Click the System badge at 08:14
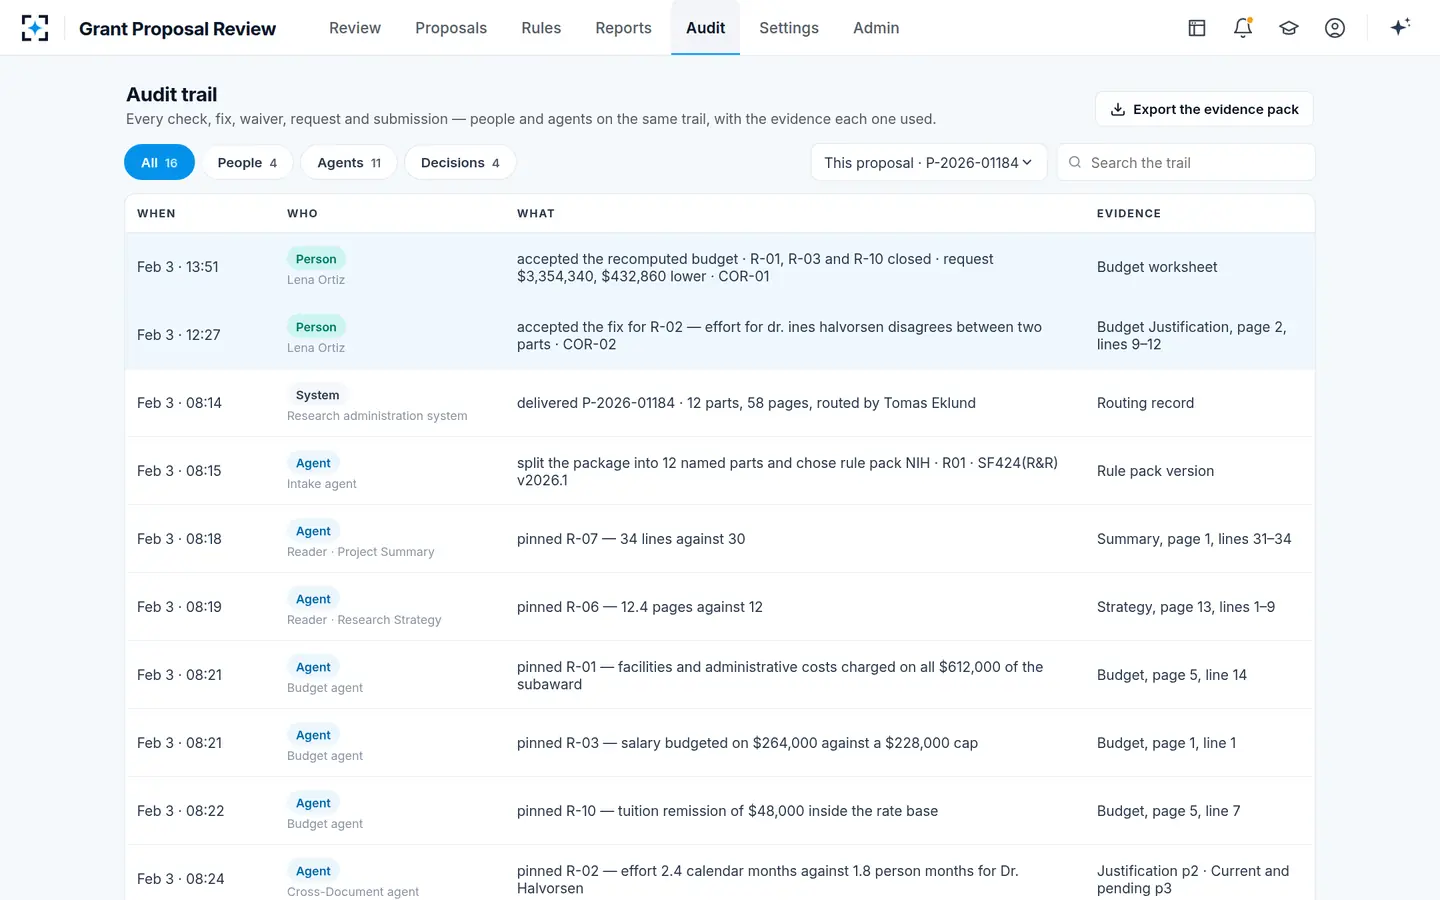1440x900 pixels. 317,395
